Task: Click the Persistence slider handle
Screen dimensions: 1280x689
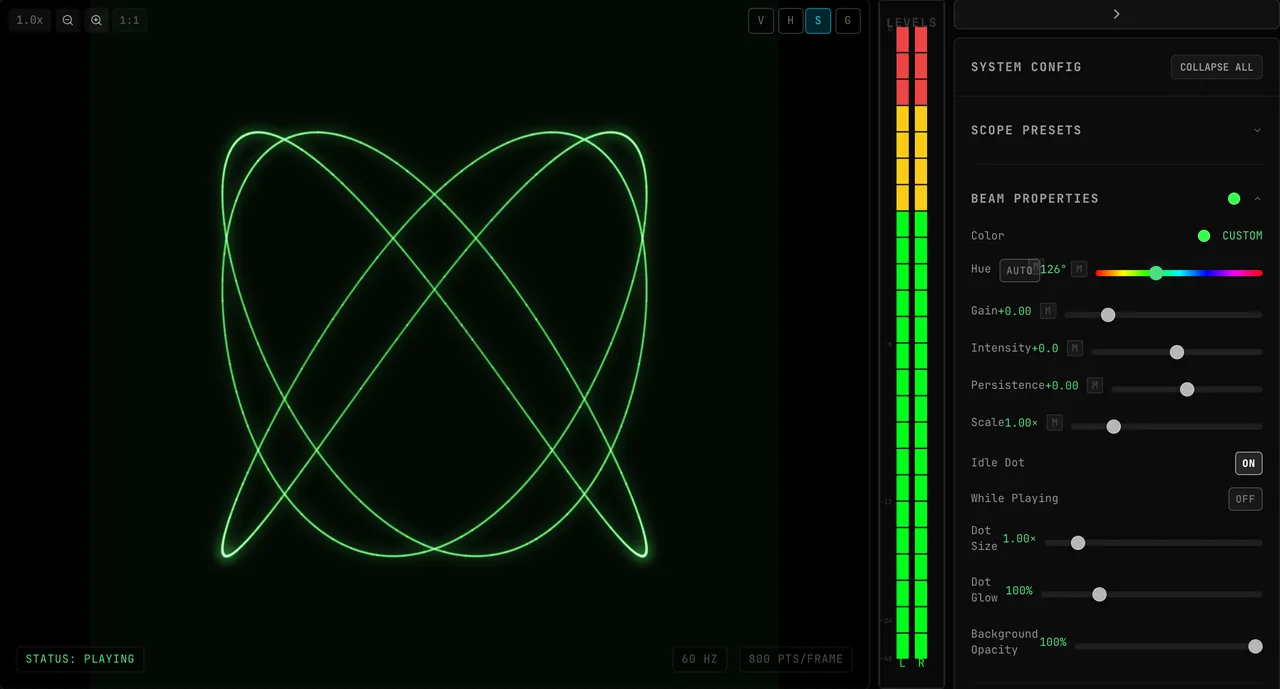Action: tap(1187, 389)
